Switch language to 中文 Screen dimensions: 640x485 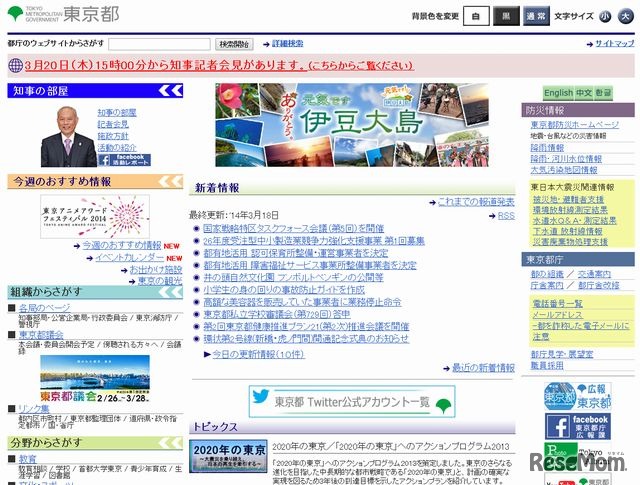(x=584, y=93)
